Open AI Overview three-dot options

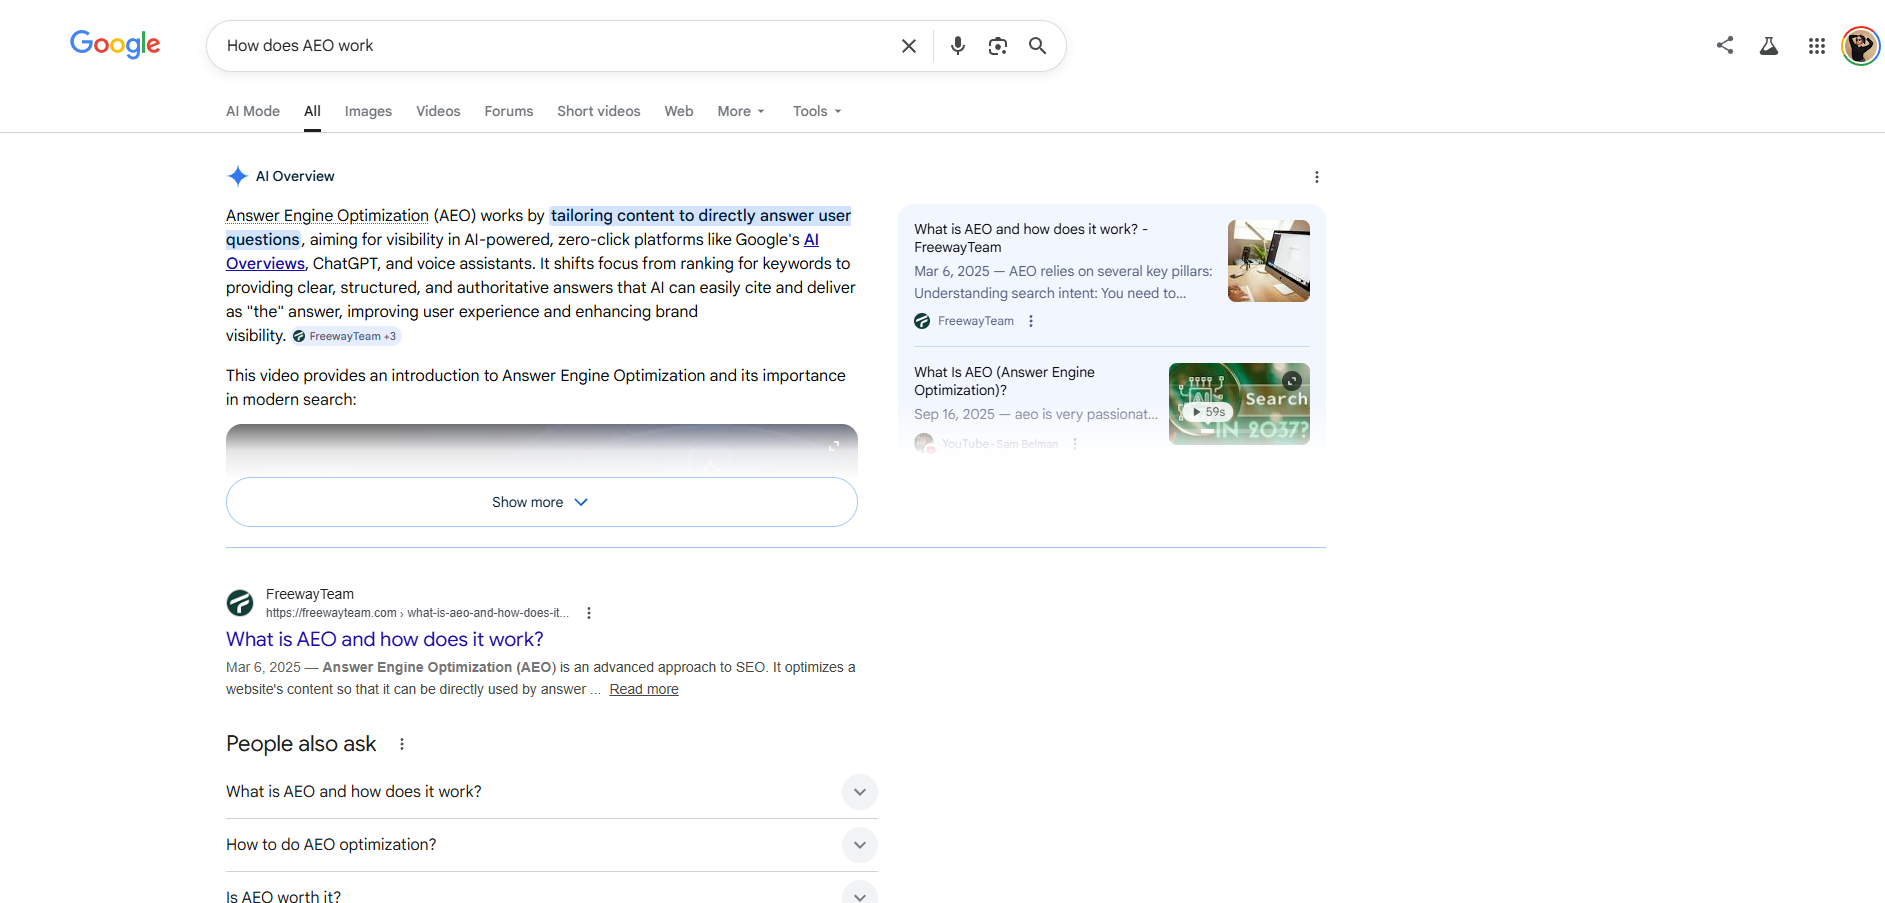pos(1316,177)
